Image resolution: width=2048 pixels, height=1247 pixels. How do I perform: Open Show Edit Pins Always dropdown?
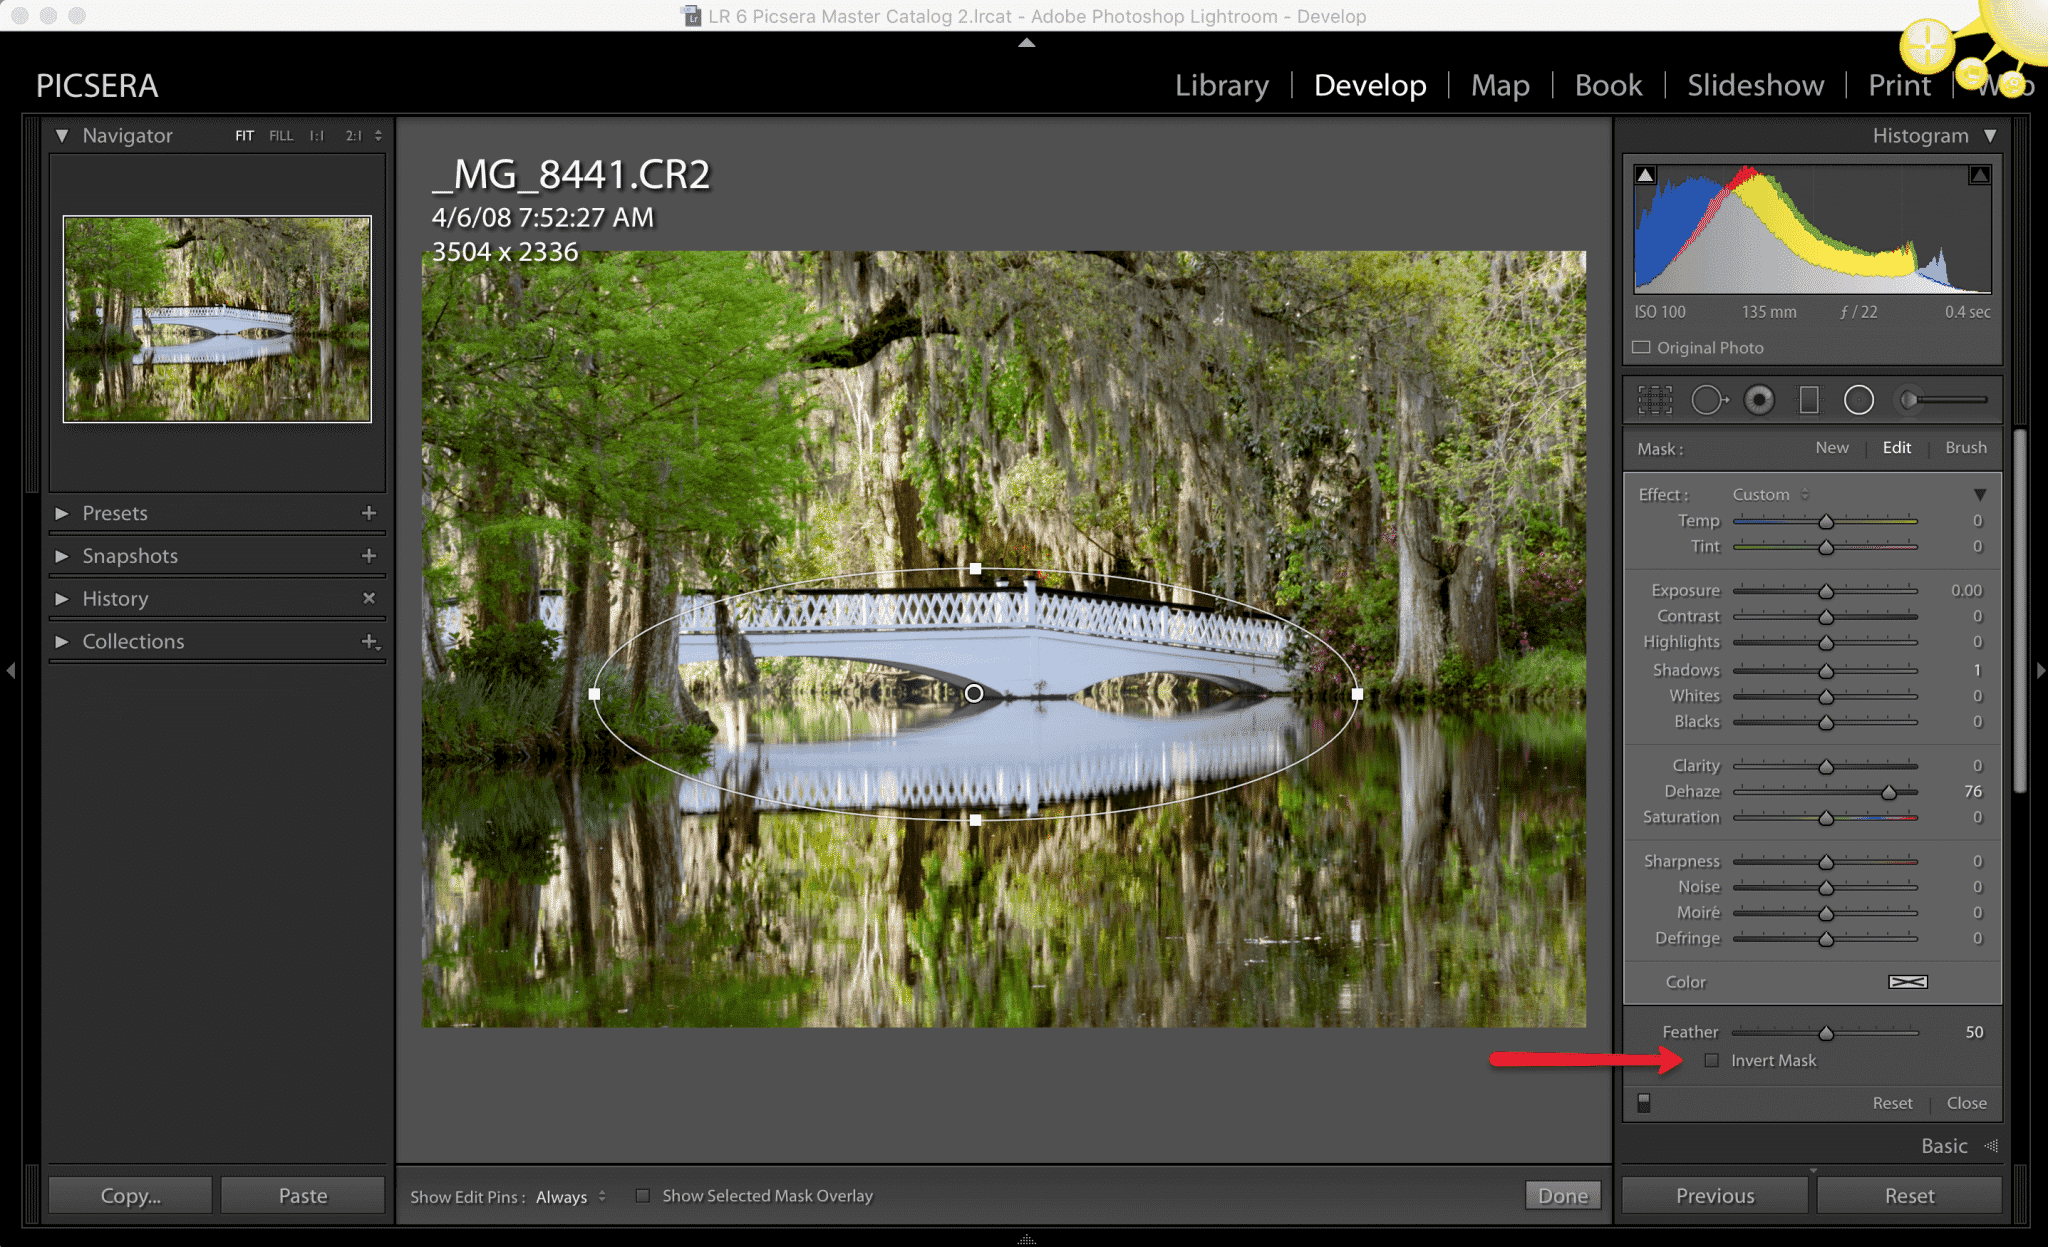pyautogui.click(x=571, y=1197)
